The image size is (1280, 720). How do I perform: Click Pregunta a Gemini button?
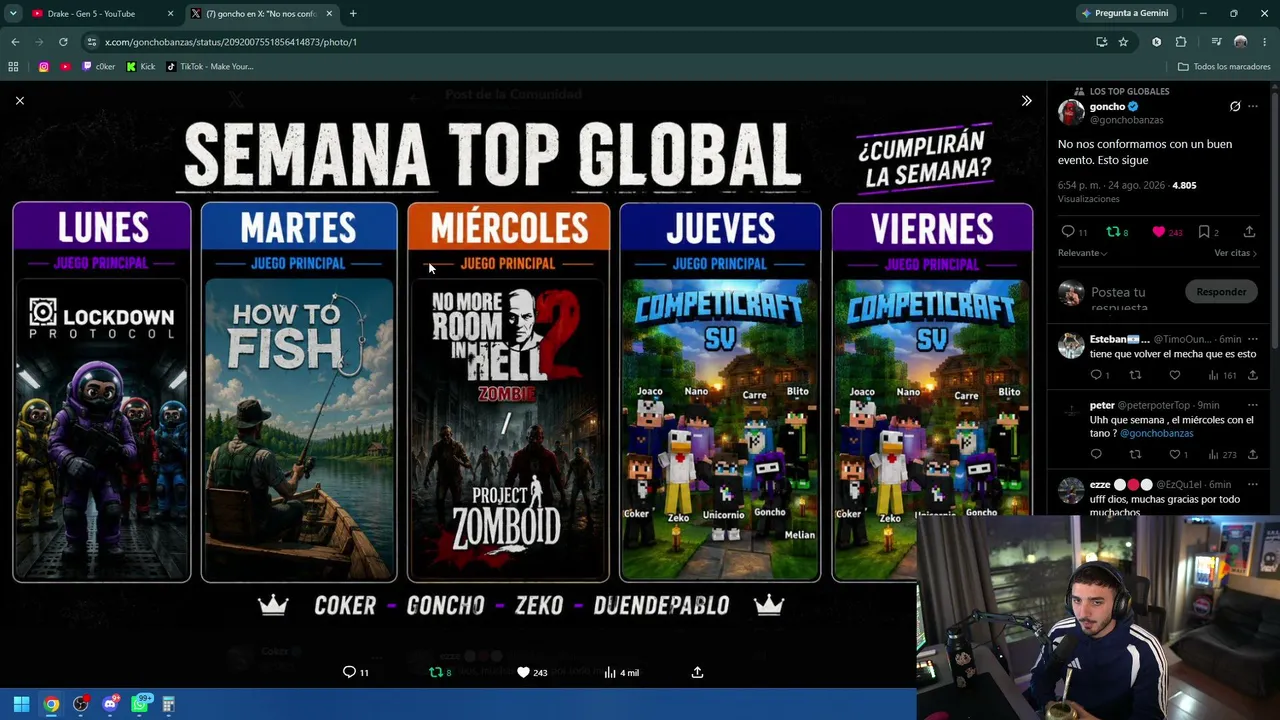click(1124, 13)
